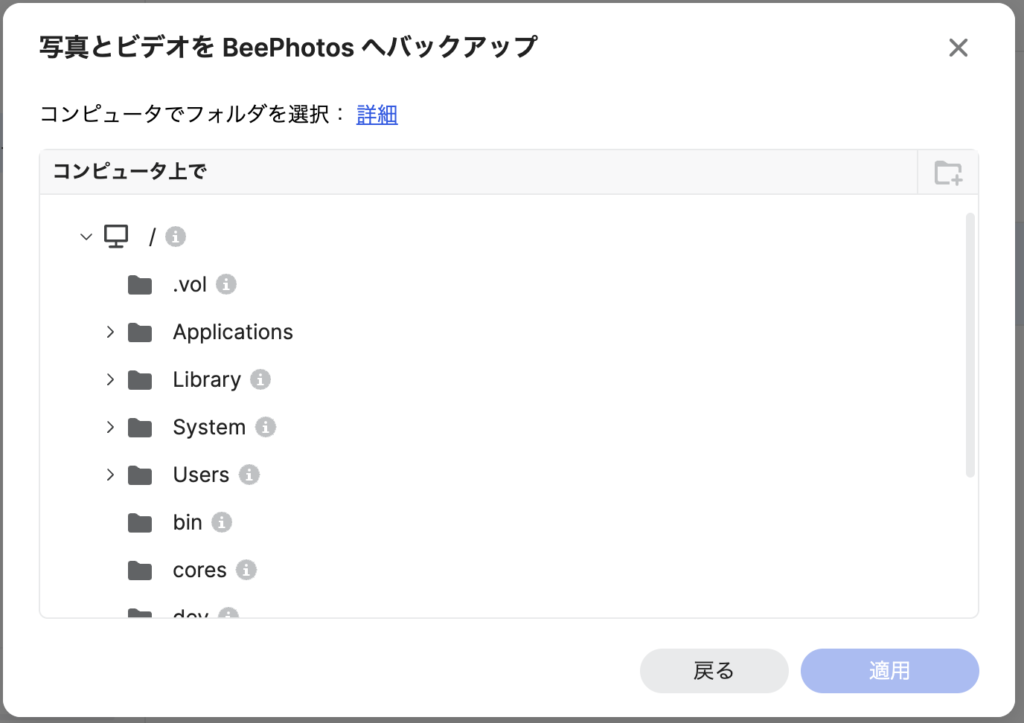This screenshot has height=723, width=1024.
Task: Select the cores folder
Action: tap(199, 570)
